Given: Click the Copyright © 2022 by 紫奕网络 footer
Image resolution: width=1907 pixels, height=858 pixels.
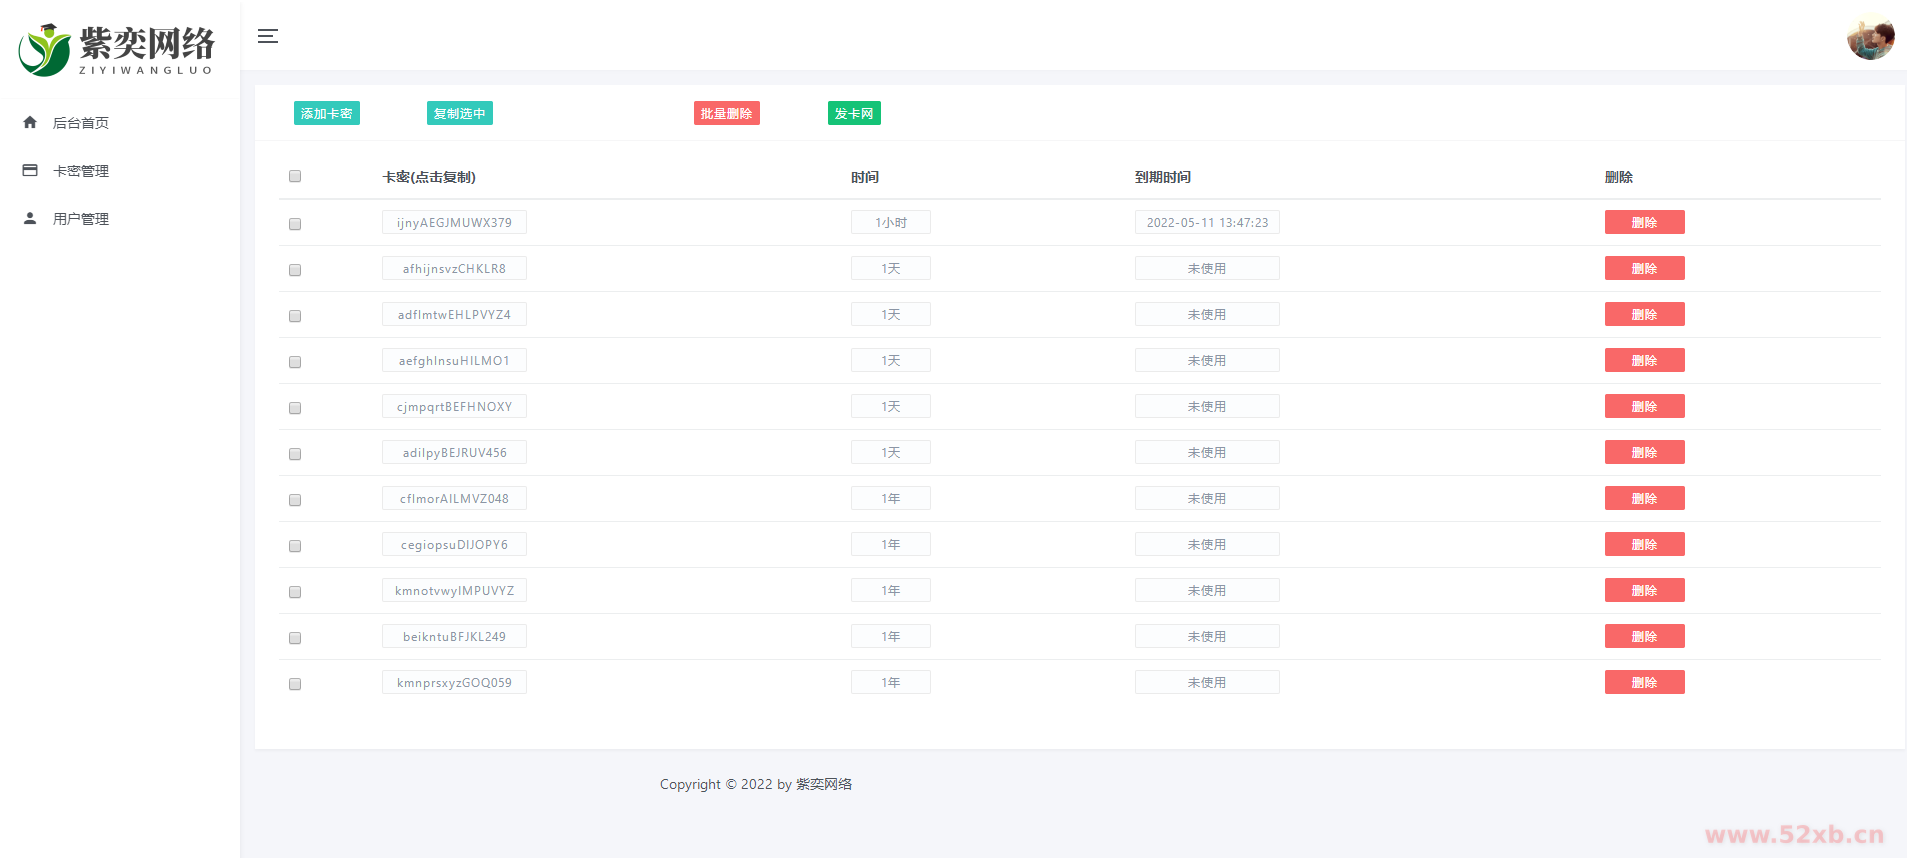Looking at the screenshot, I should pyautogui.click(x=756, y=784).
